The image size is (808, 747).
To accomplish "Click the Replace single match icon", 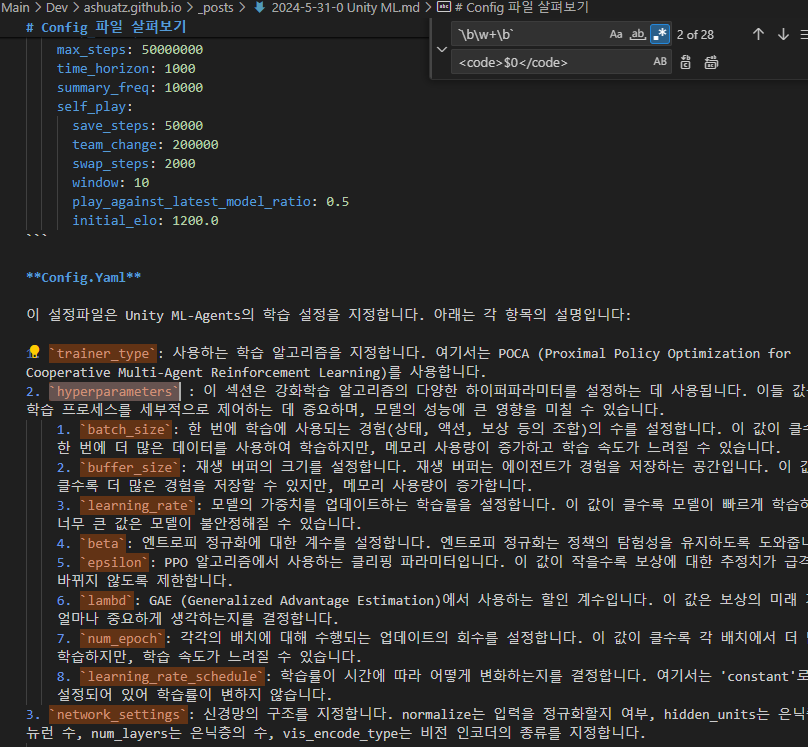I will click(686, 62).
